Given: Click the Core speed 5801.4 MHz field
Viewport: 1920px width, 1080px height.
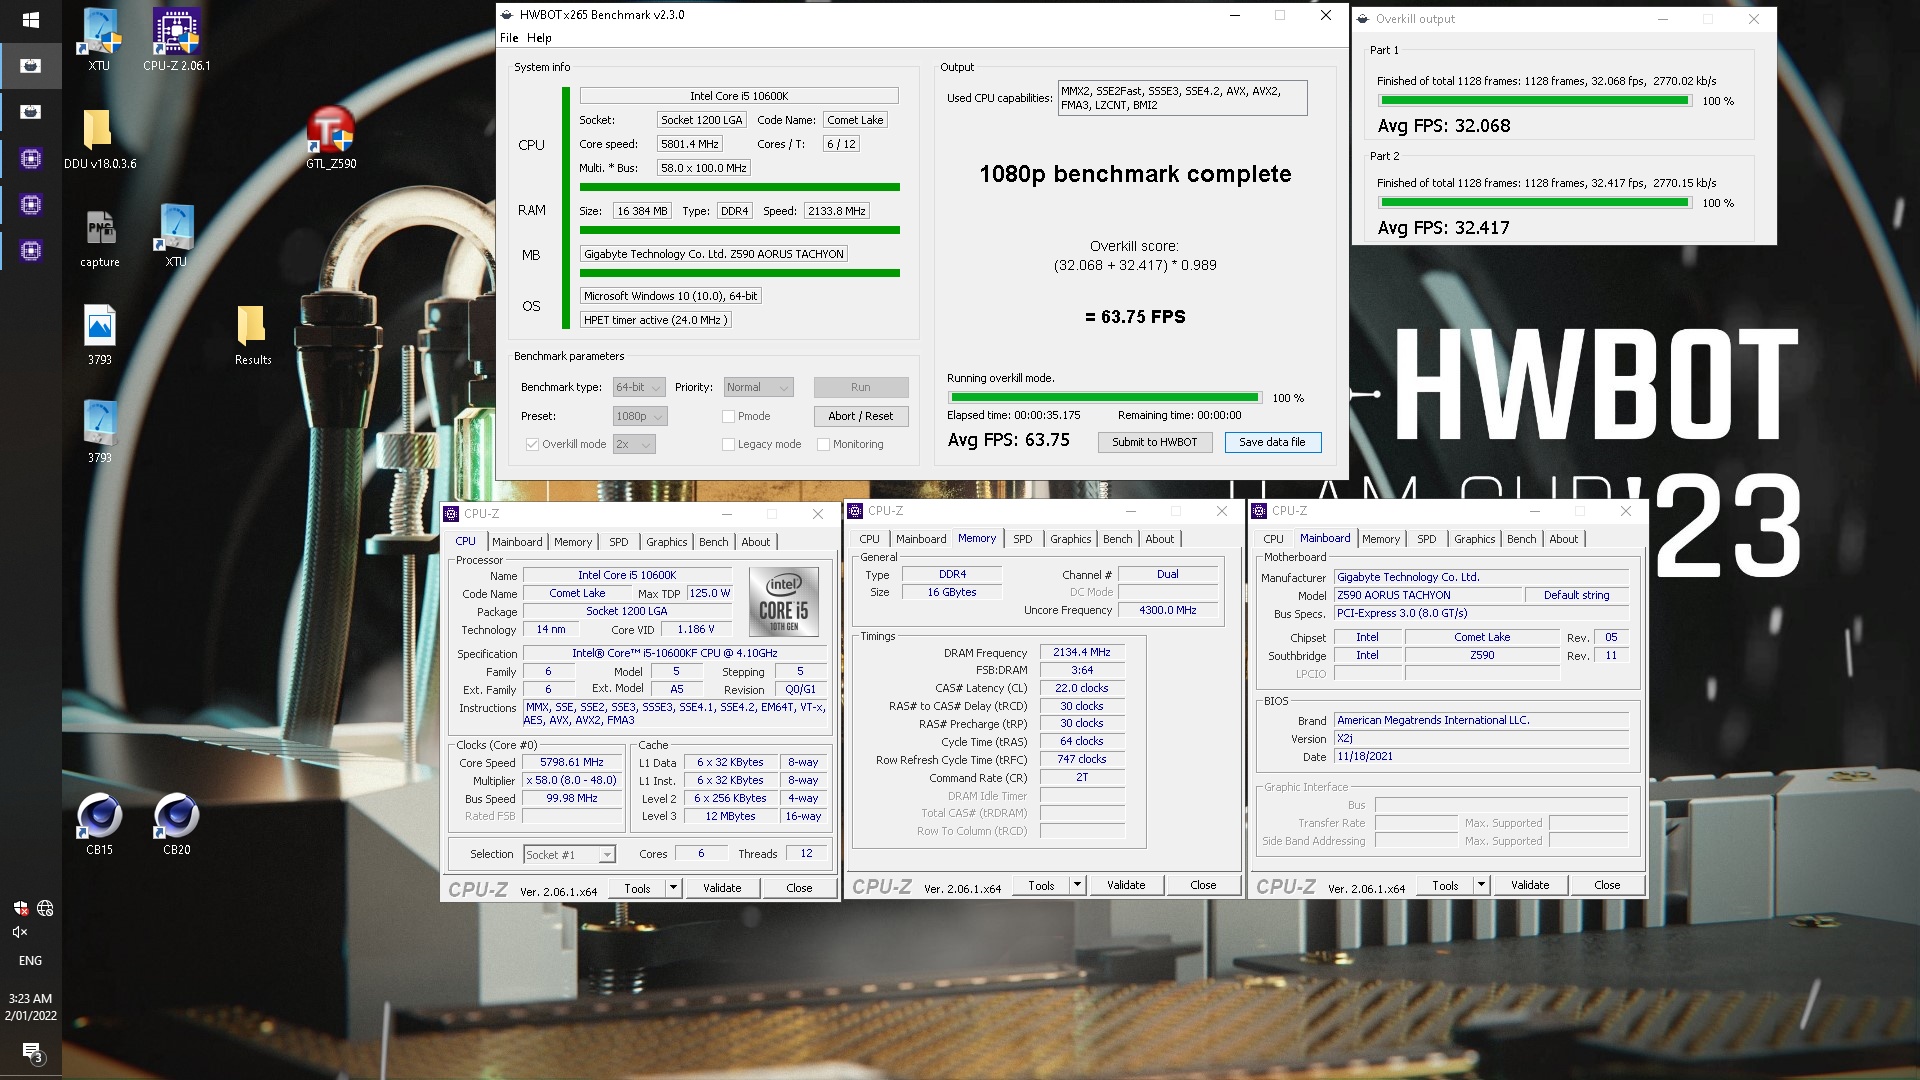Looking at the screenshot, I should point(690,144).
